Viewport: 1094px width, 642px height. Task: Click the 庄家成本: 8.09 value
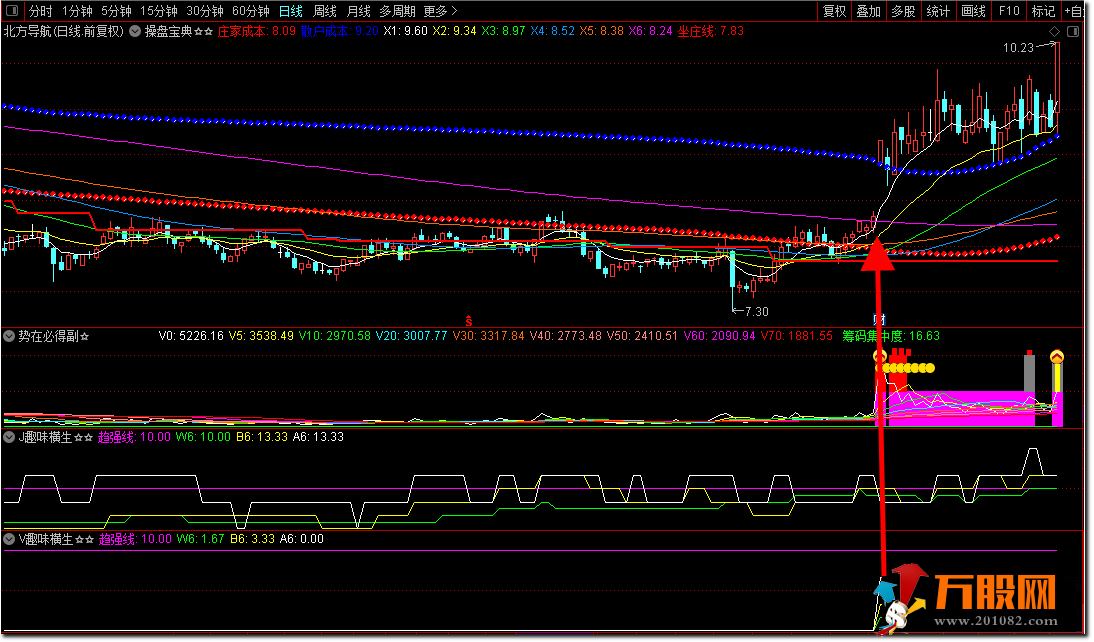point(256,31)
